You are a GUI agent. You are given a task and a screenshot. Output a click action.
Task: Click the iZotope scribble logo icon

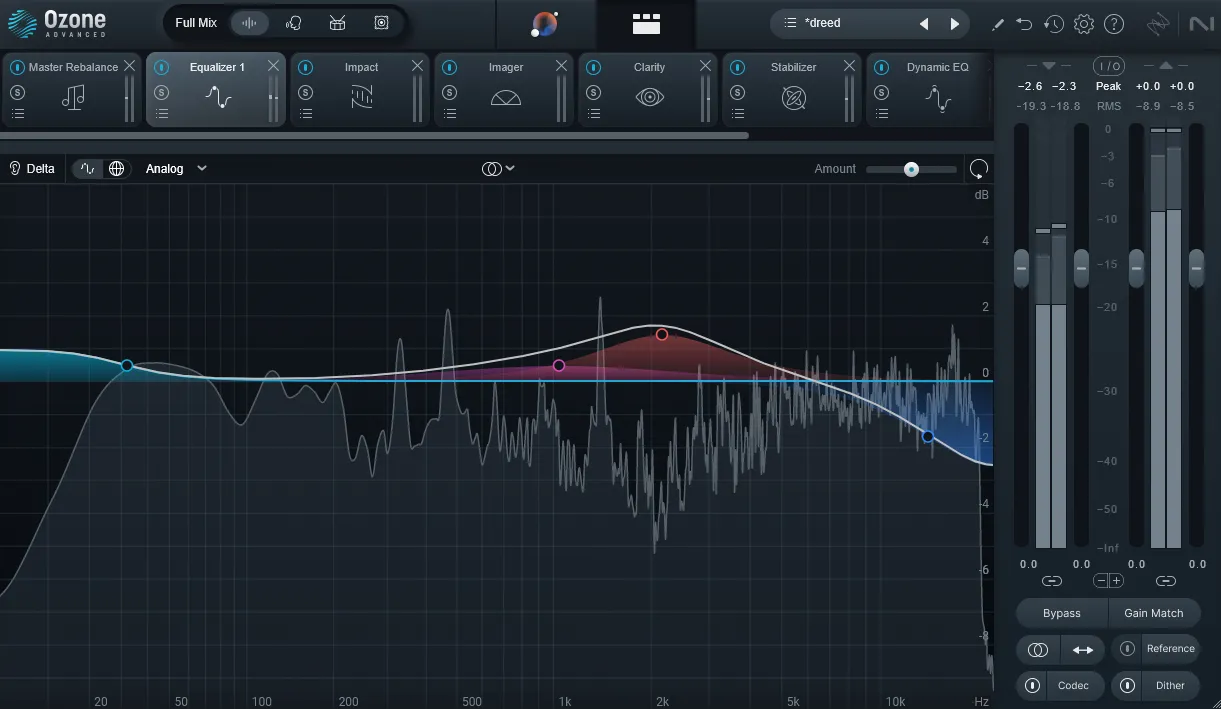coord(1159,24)
